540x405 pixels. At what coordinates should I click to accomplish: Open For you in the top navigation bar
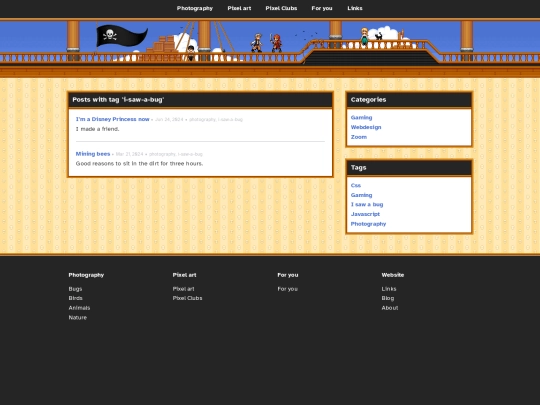322,8
